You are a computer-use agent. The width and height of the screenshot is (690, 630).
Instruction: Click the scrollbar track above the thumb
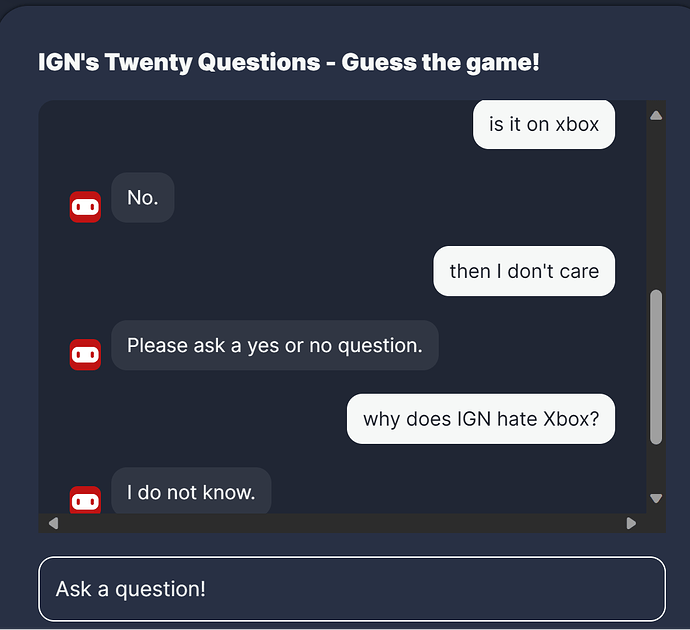point(656,205)
